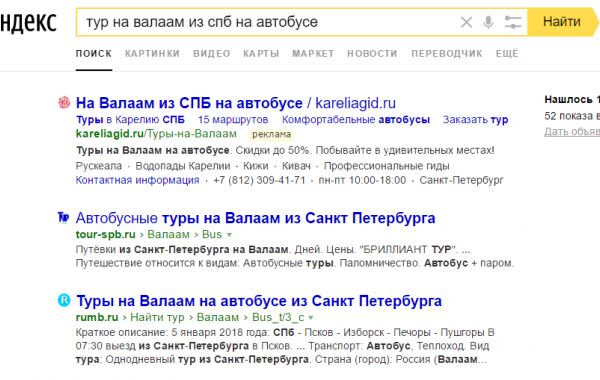Switch to the Маркет tab
Viewport: 600px width, 380px height.
tap(313, 54)
